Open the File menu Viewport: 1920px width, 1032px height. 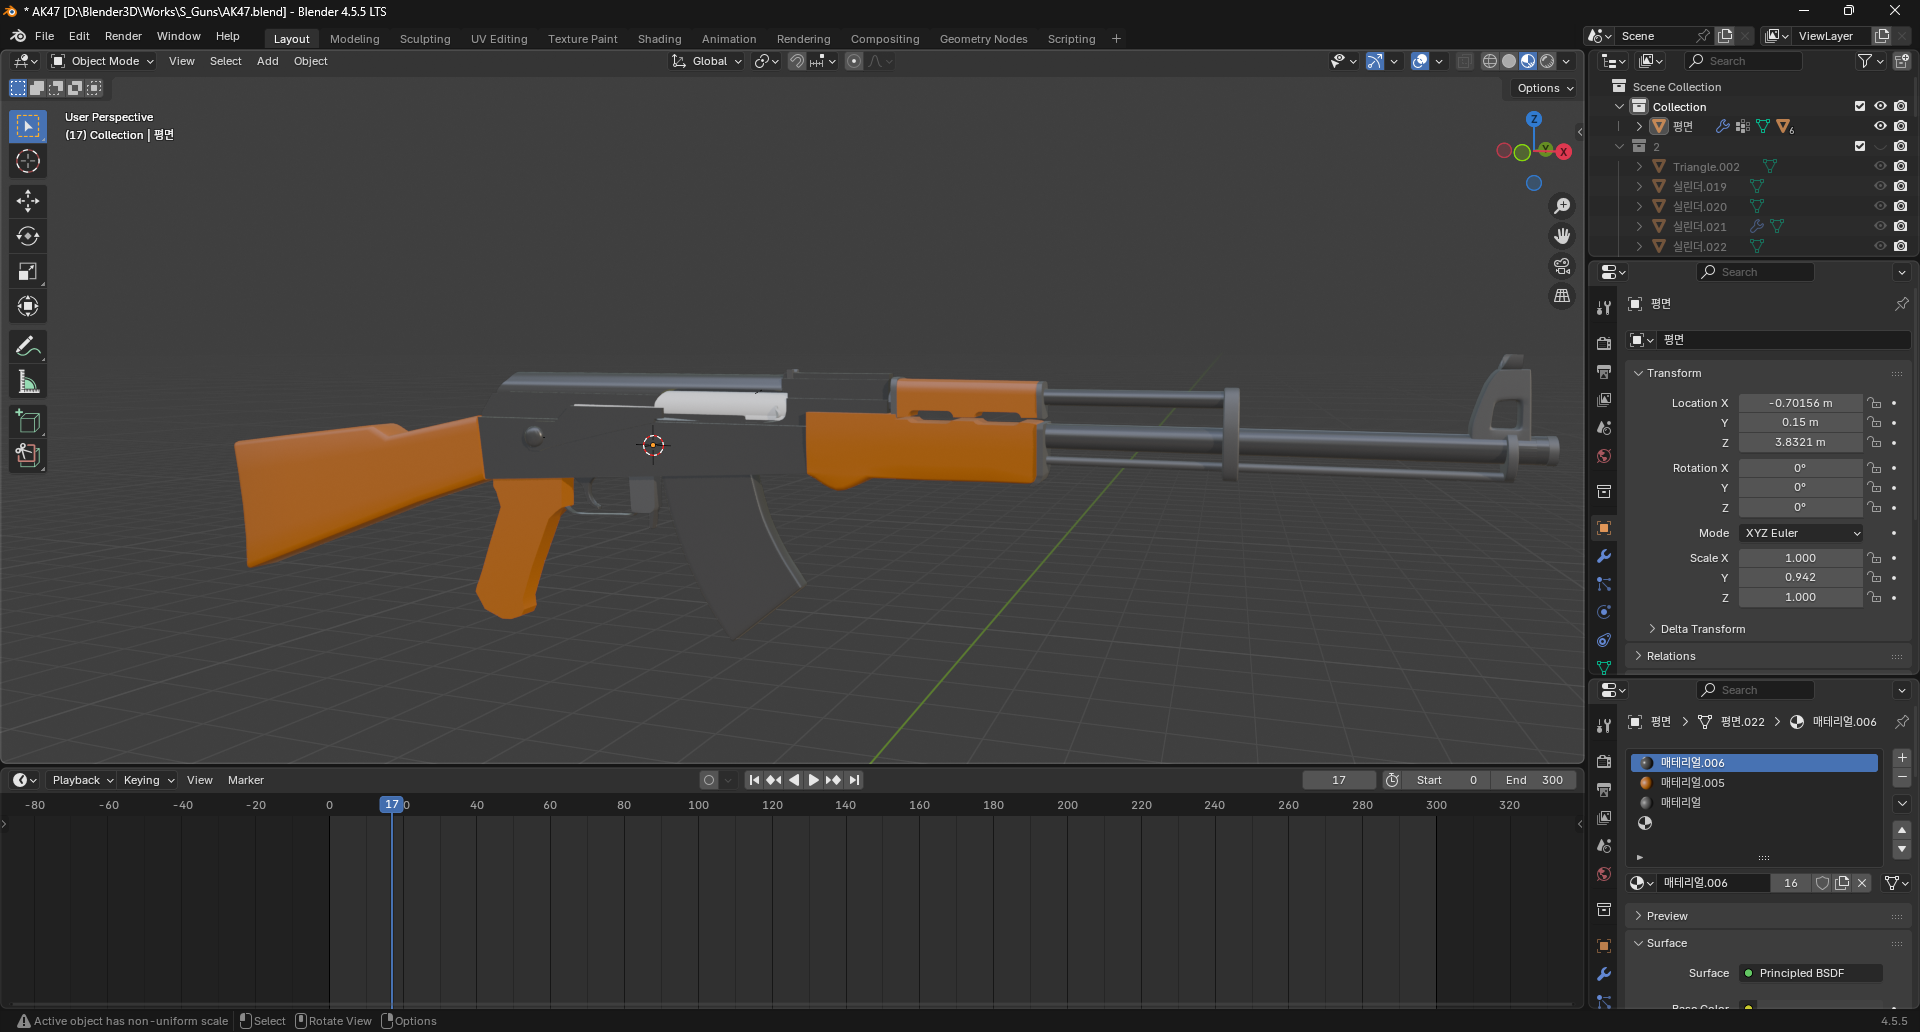[44, 36]
